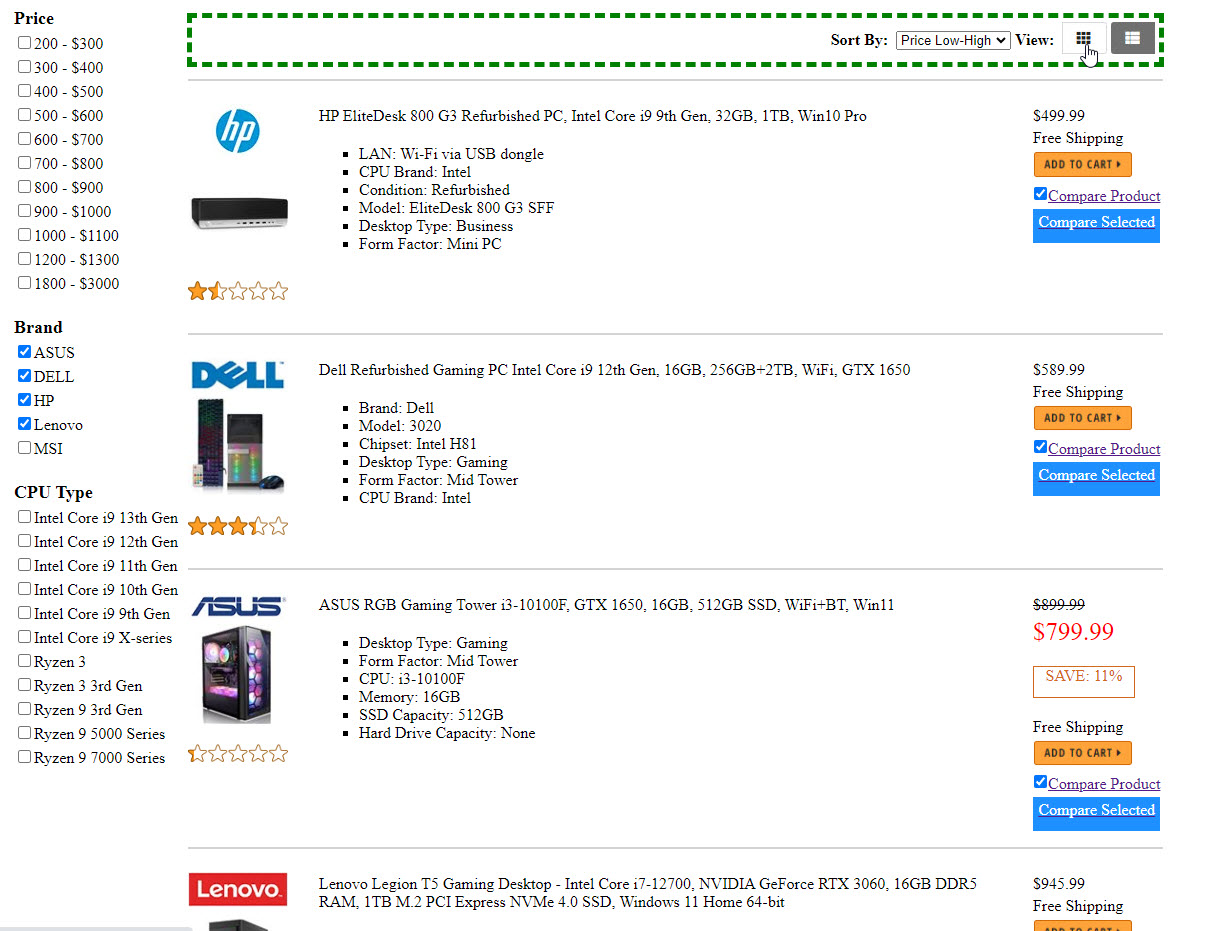Open Compare Product link for ASUS tower
The image size is (1208, 931).
[x=1104, y=784]
